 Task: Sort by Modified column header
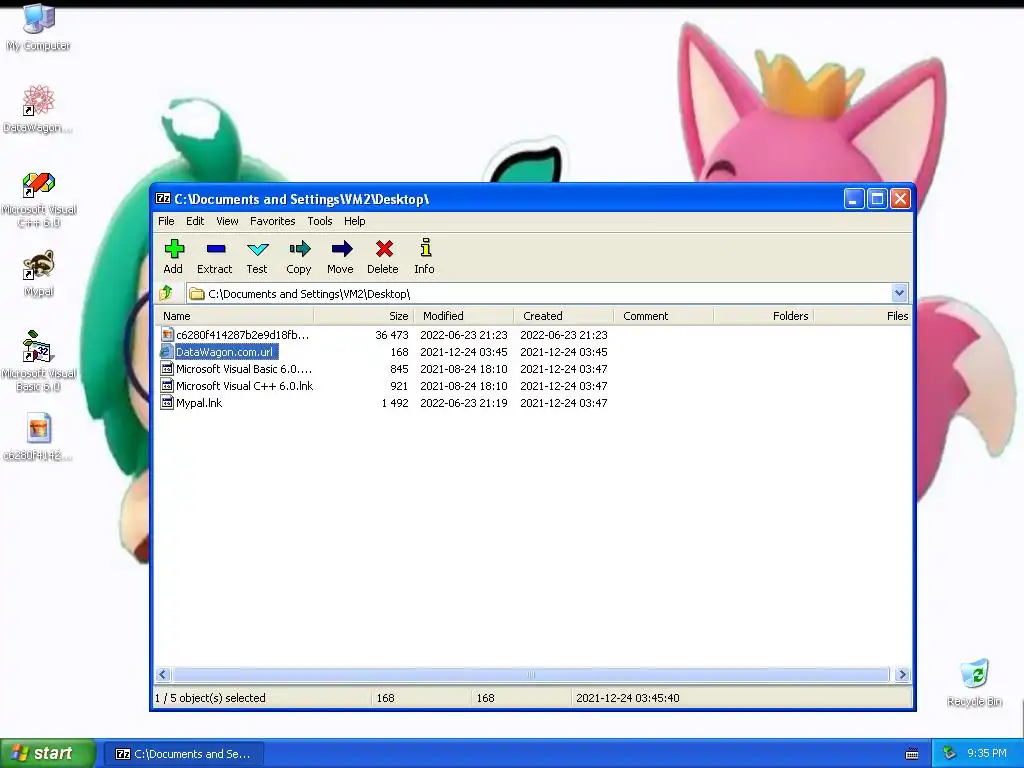tap(464, 315)
